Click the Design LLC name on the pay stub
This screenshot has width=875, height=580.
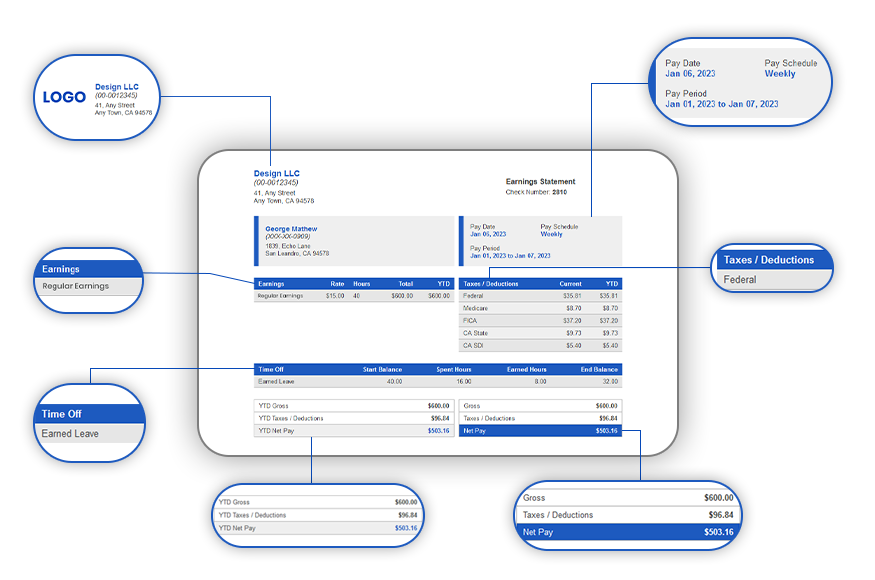click(276, 174)
